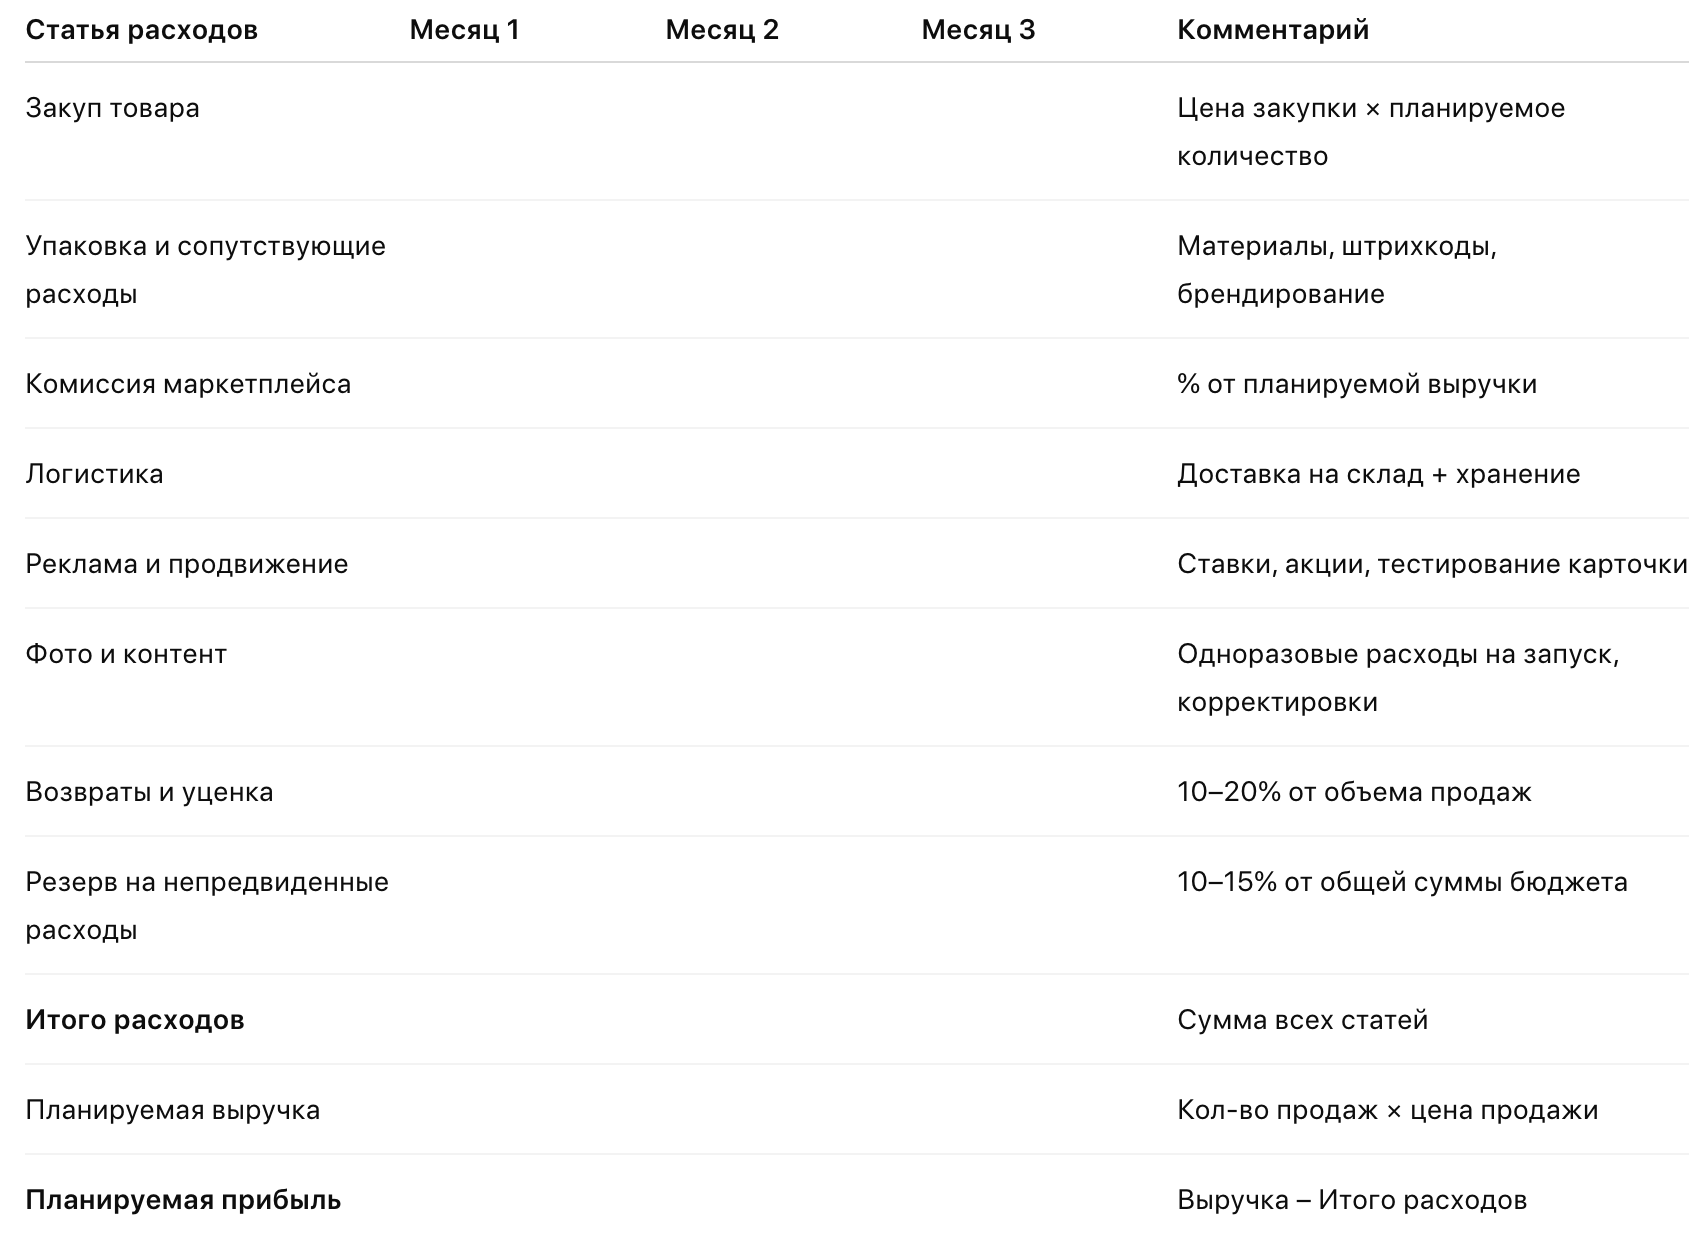The width and height of the screenshot is (1698, 1242).
Task: Select 'Резерв на непредвиденные расходы' cell
Action: pos(207,906)
